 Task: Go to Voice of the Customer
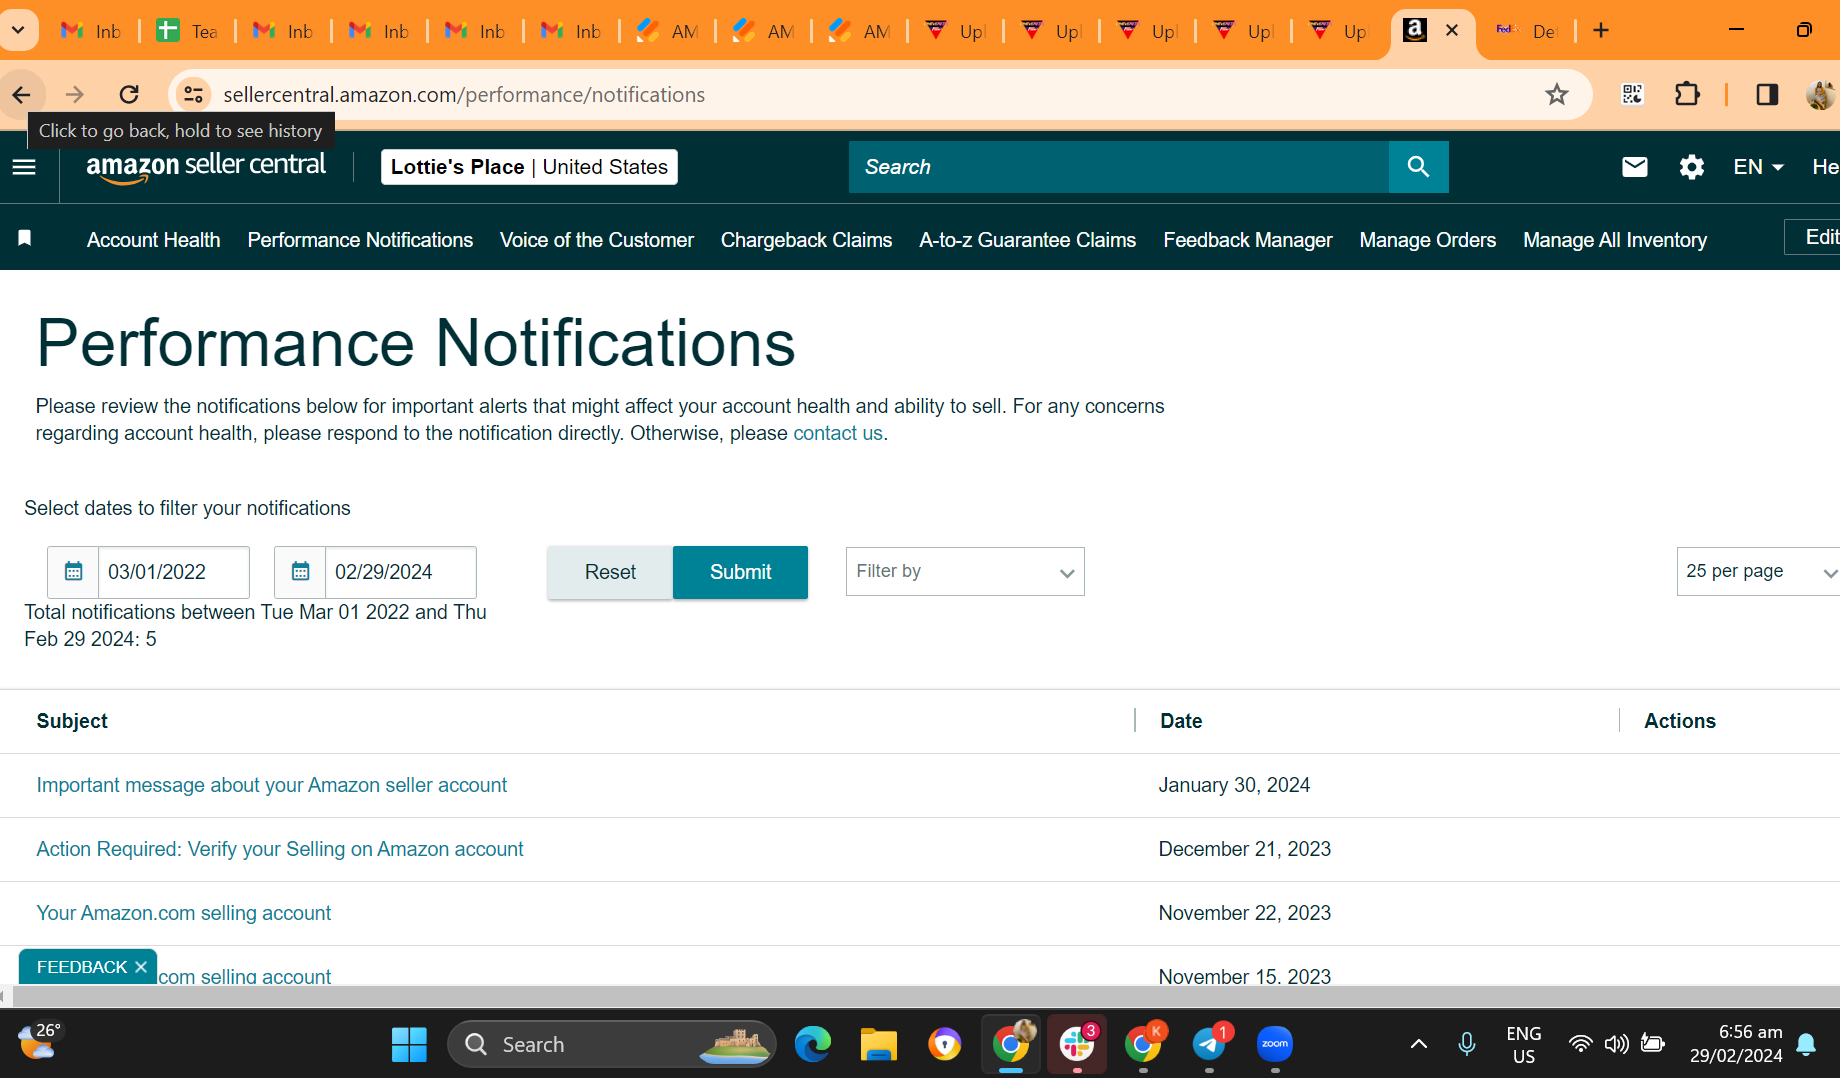coord(597,240)
